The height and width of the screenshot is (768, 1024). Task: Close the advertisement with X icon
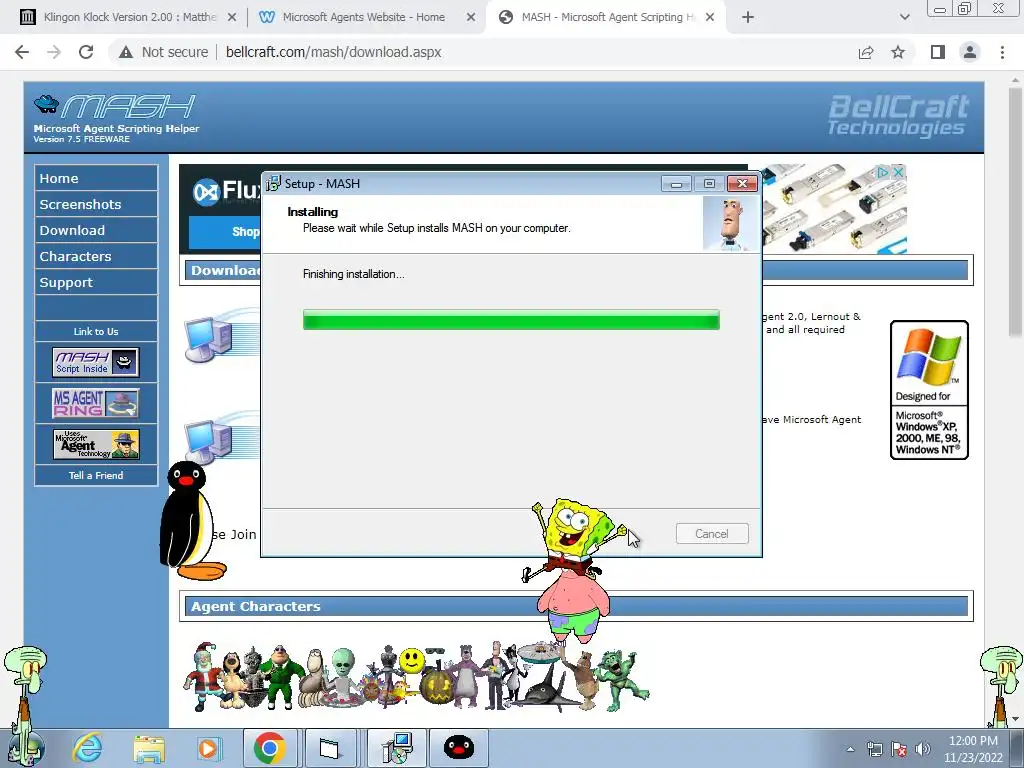point(899,172)
